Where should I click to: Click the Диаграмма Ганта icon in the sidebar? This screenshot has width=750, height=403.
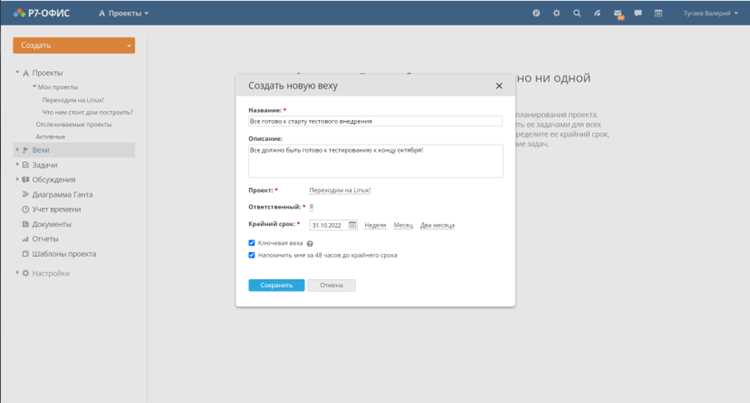25,194
